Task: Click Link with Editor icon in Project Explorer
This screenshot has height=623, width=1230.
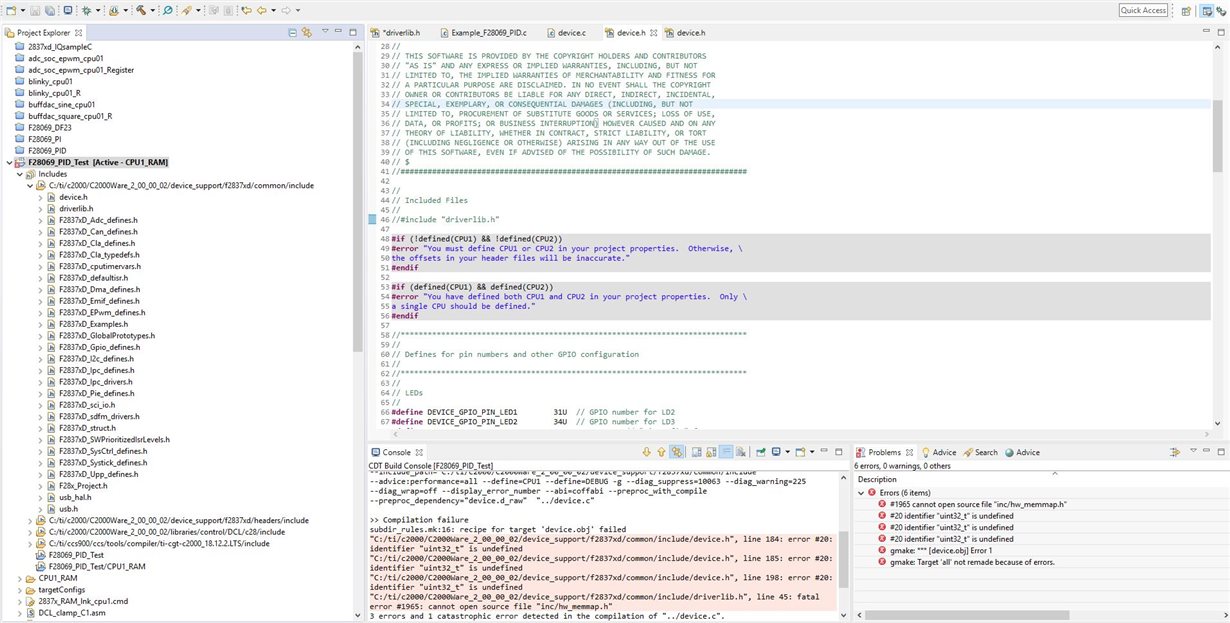Action: tap(307, 32)
